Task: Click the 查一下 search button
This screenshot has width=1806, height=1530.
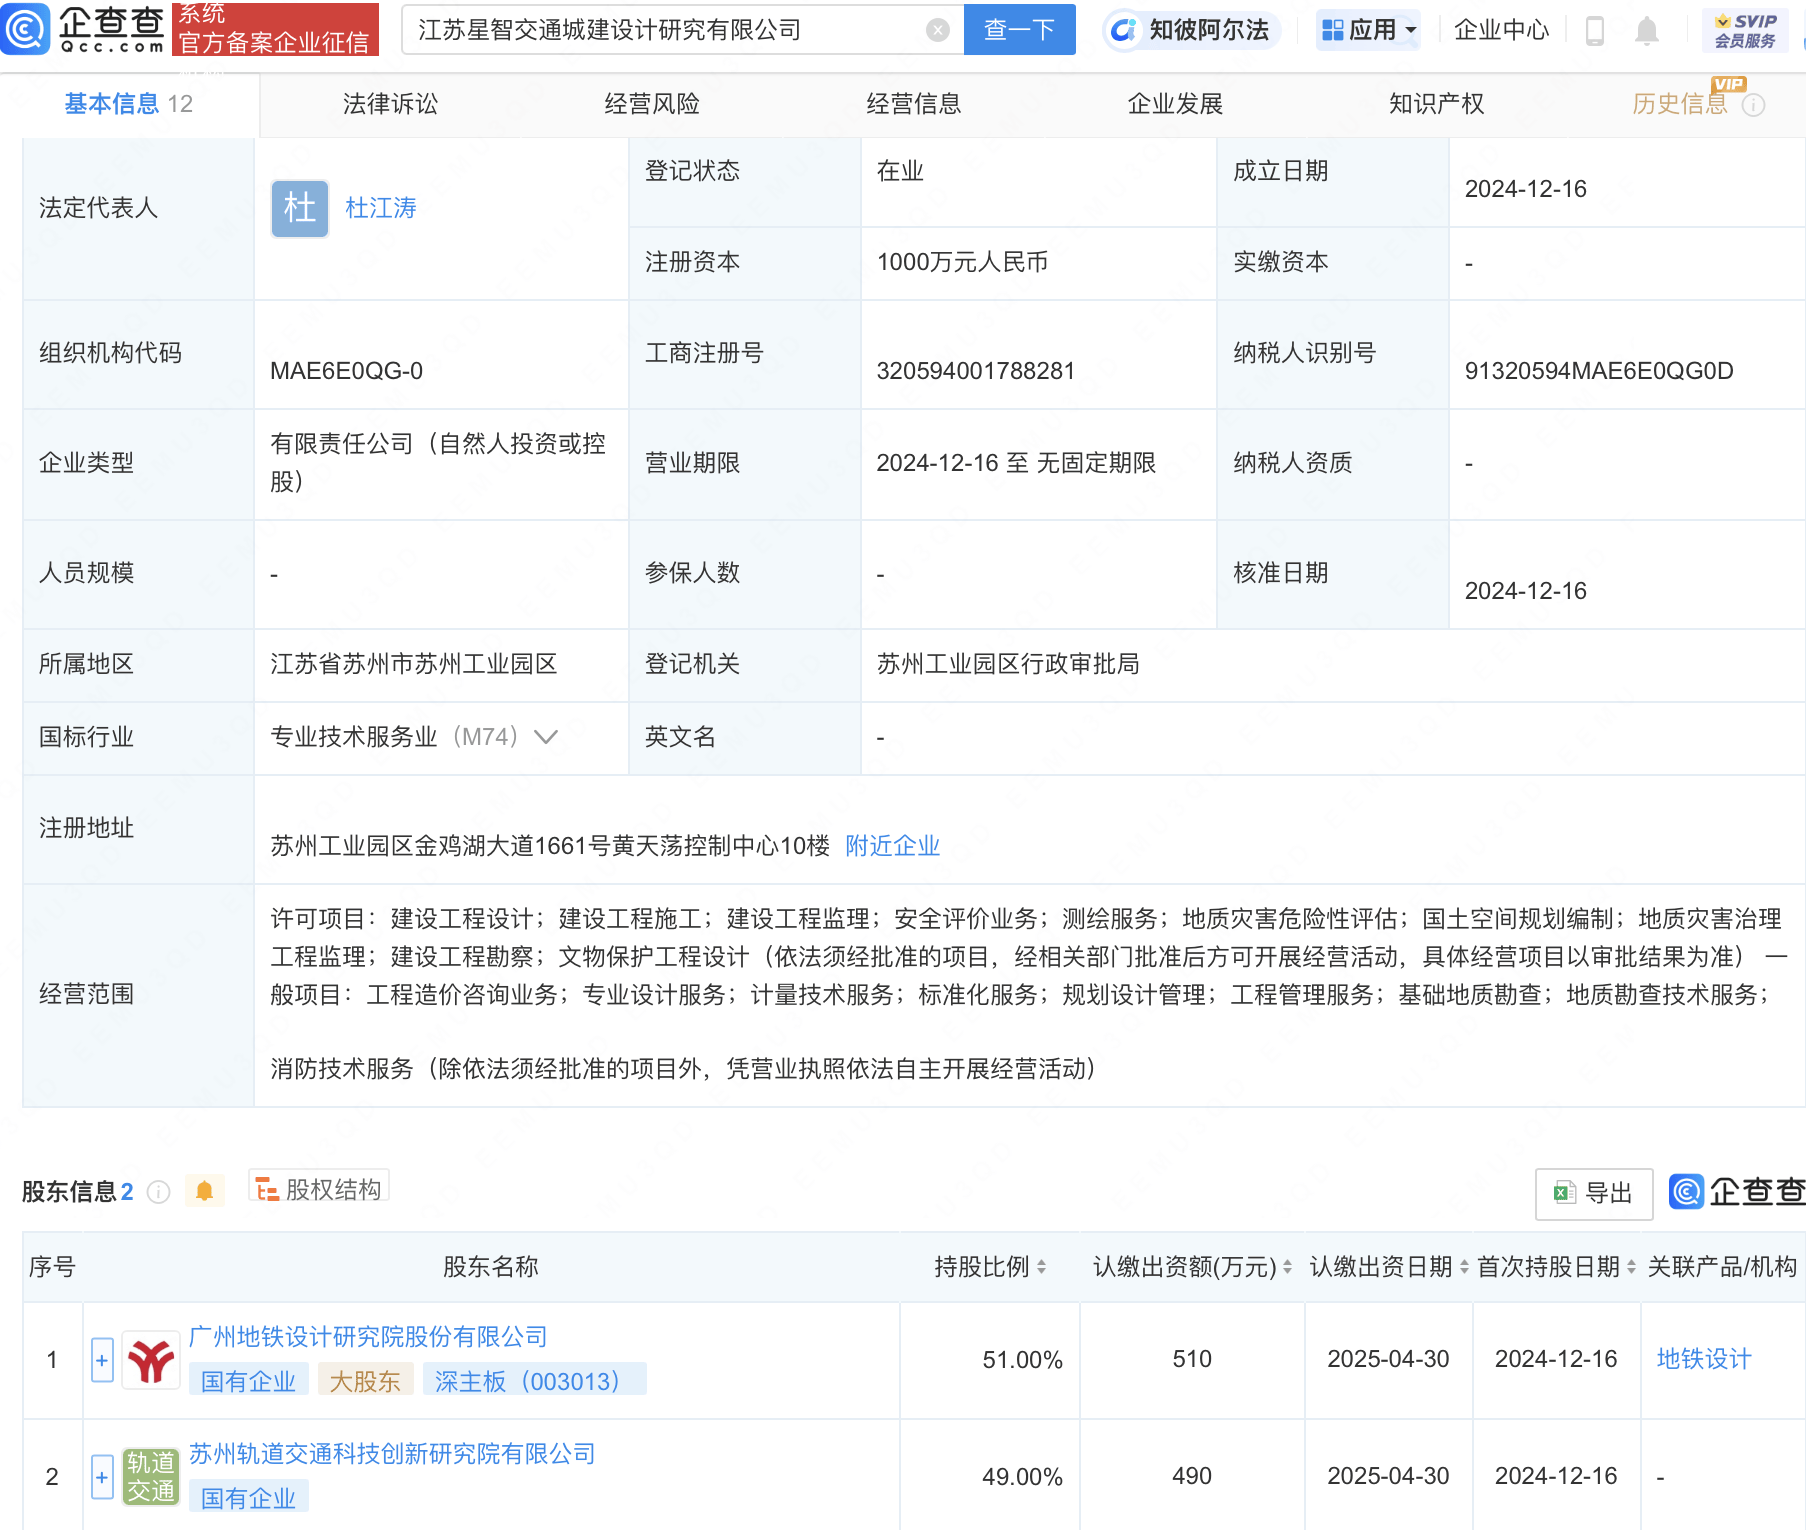Action: pyautogui.click(x=1019, y=30)
